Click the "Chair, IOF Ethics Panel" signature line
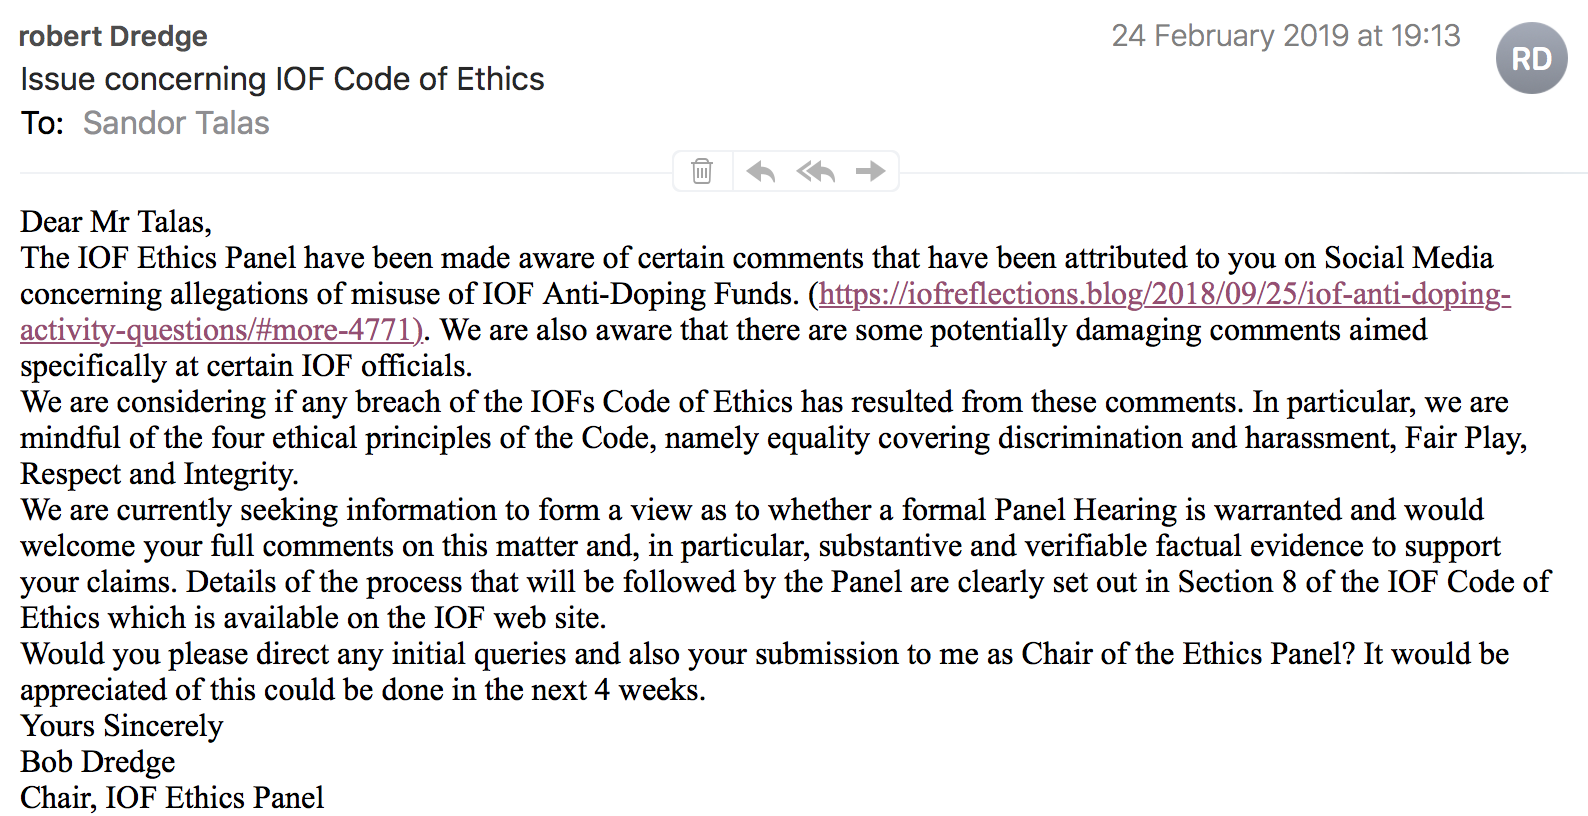Image resolution: width=1588 pixels, height=816 pixels. pos(172,798)
